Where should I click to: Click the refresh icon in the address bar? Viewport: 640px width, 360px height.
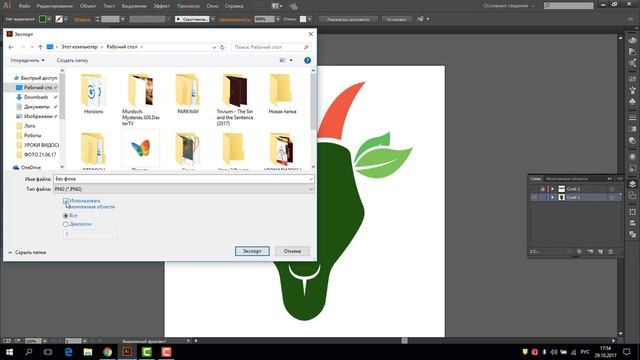click(222, 47)
